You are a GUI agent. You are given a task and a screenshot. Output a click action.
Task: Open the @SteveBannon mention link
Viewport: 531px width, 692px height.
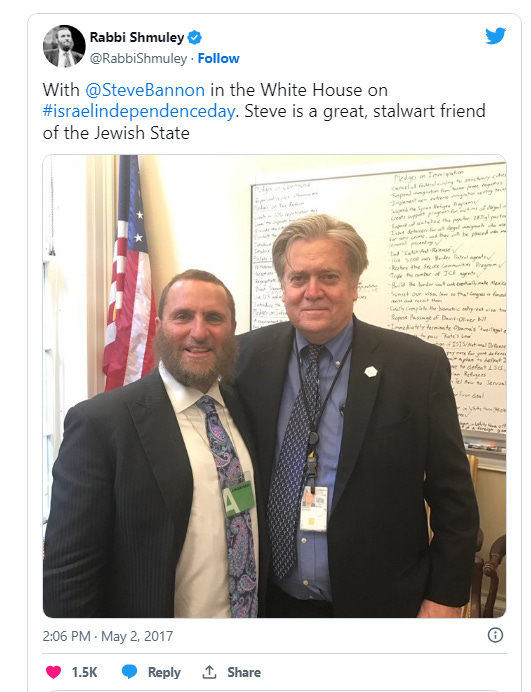[x=145, y=90]
